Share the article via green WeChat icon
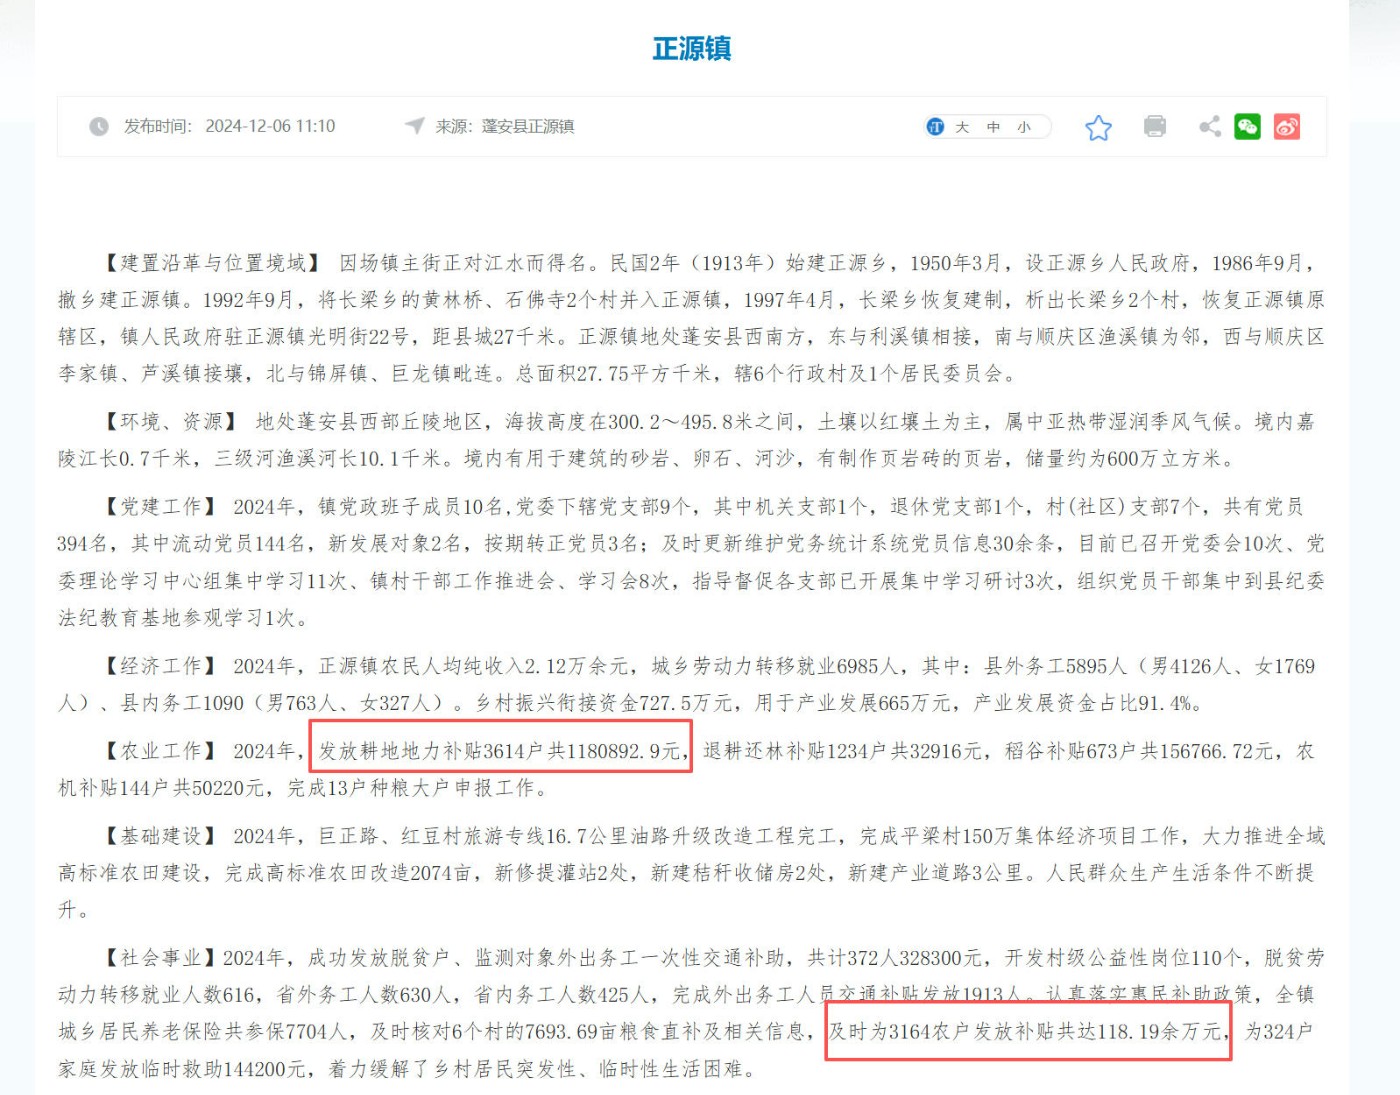Image resolution: width=1400 pixels, height=1095 pixels. click(1247, 126)
